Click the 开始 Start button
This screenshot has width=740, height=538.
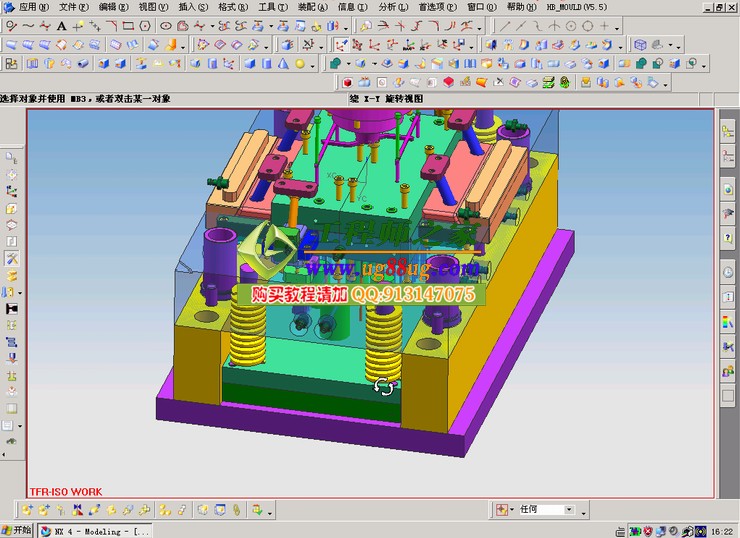point(17,530)
